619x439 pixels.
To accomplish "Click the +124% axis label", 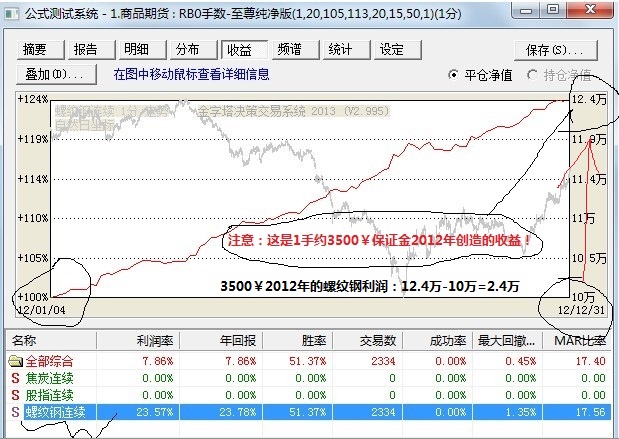I will [x=33, y=99].
